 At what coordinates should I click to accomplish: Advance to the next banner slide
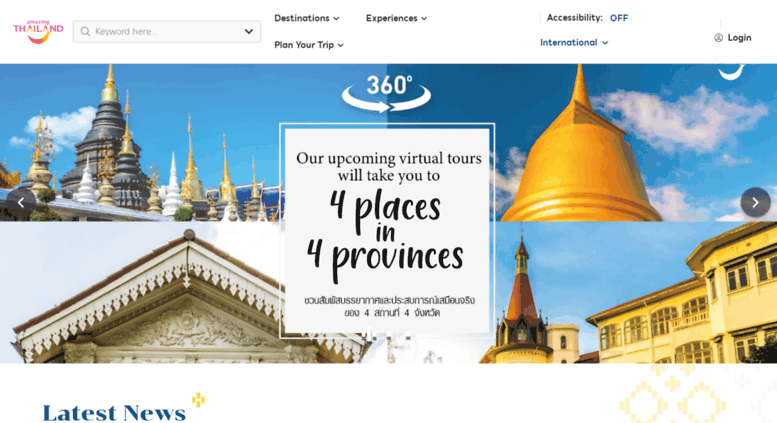755,202
